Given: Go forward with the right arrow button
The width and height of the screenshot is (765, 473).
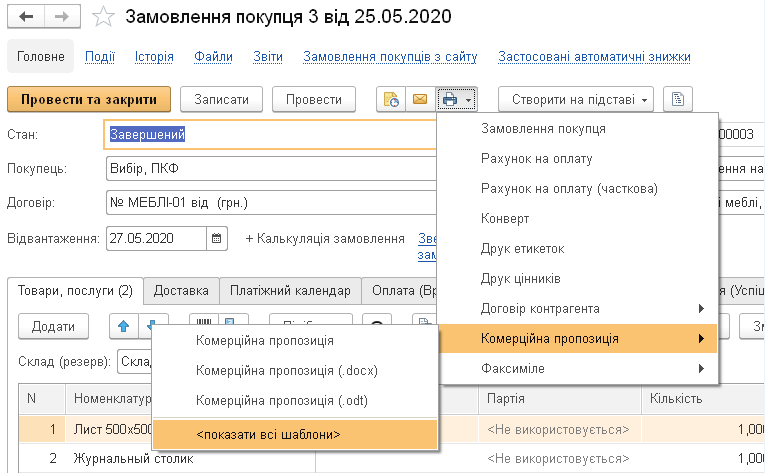Looking at the screenshot, I should coord(62,17).
